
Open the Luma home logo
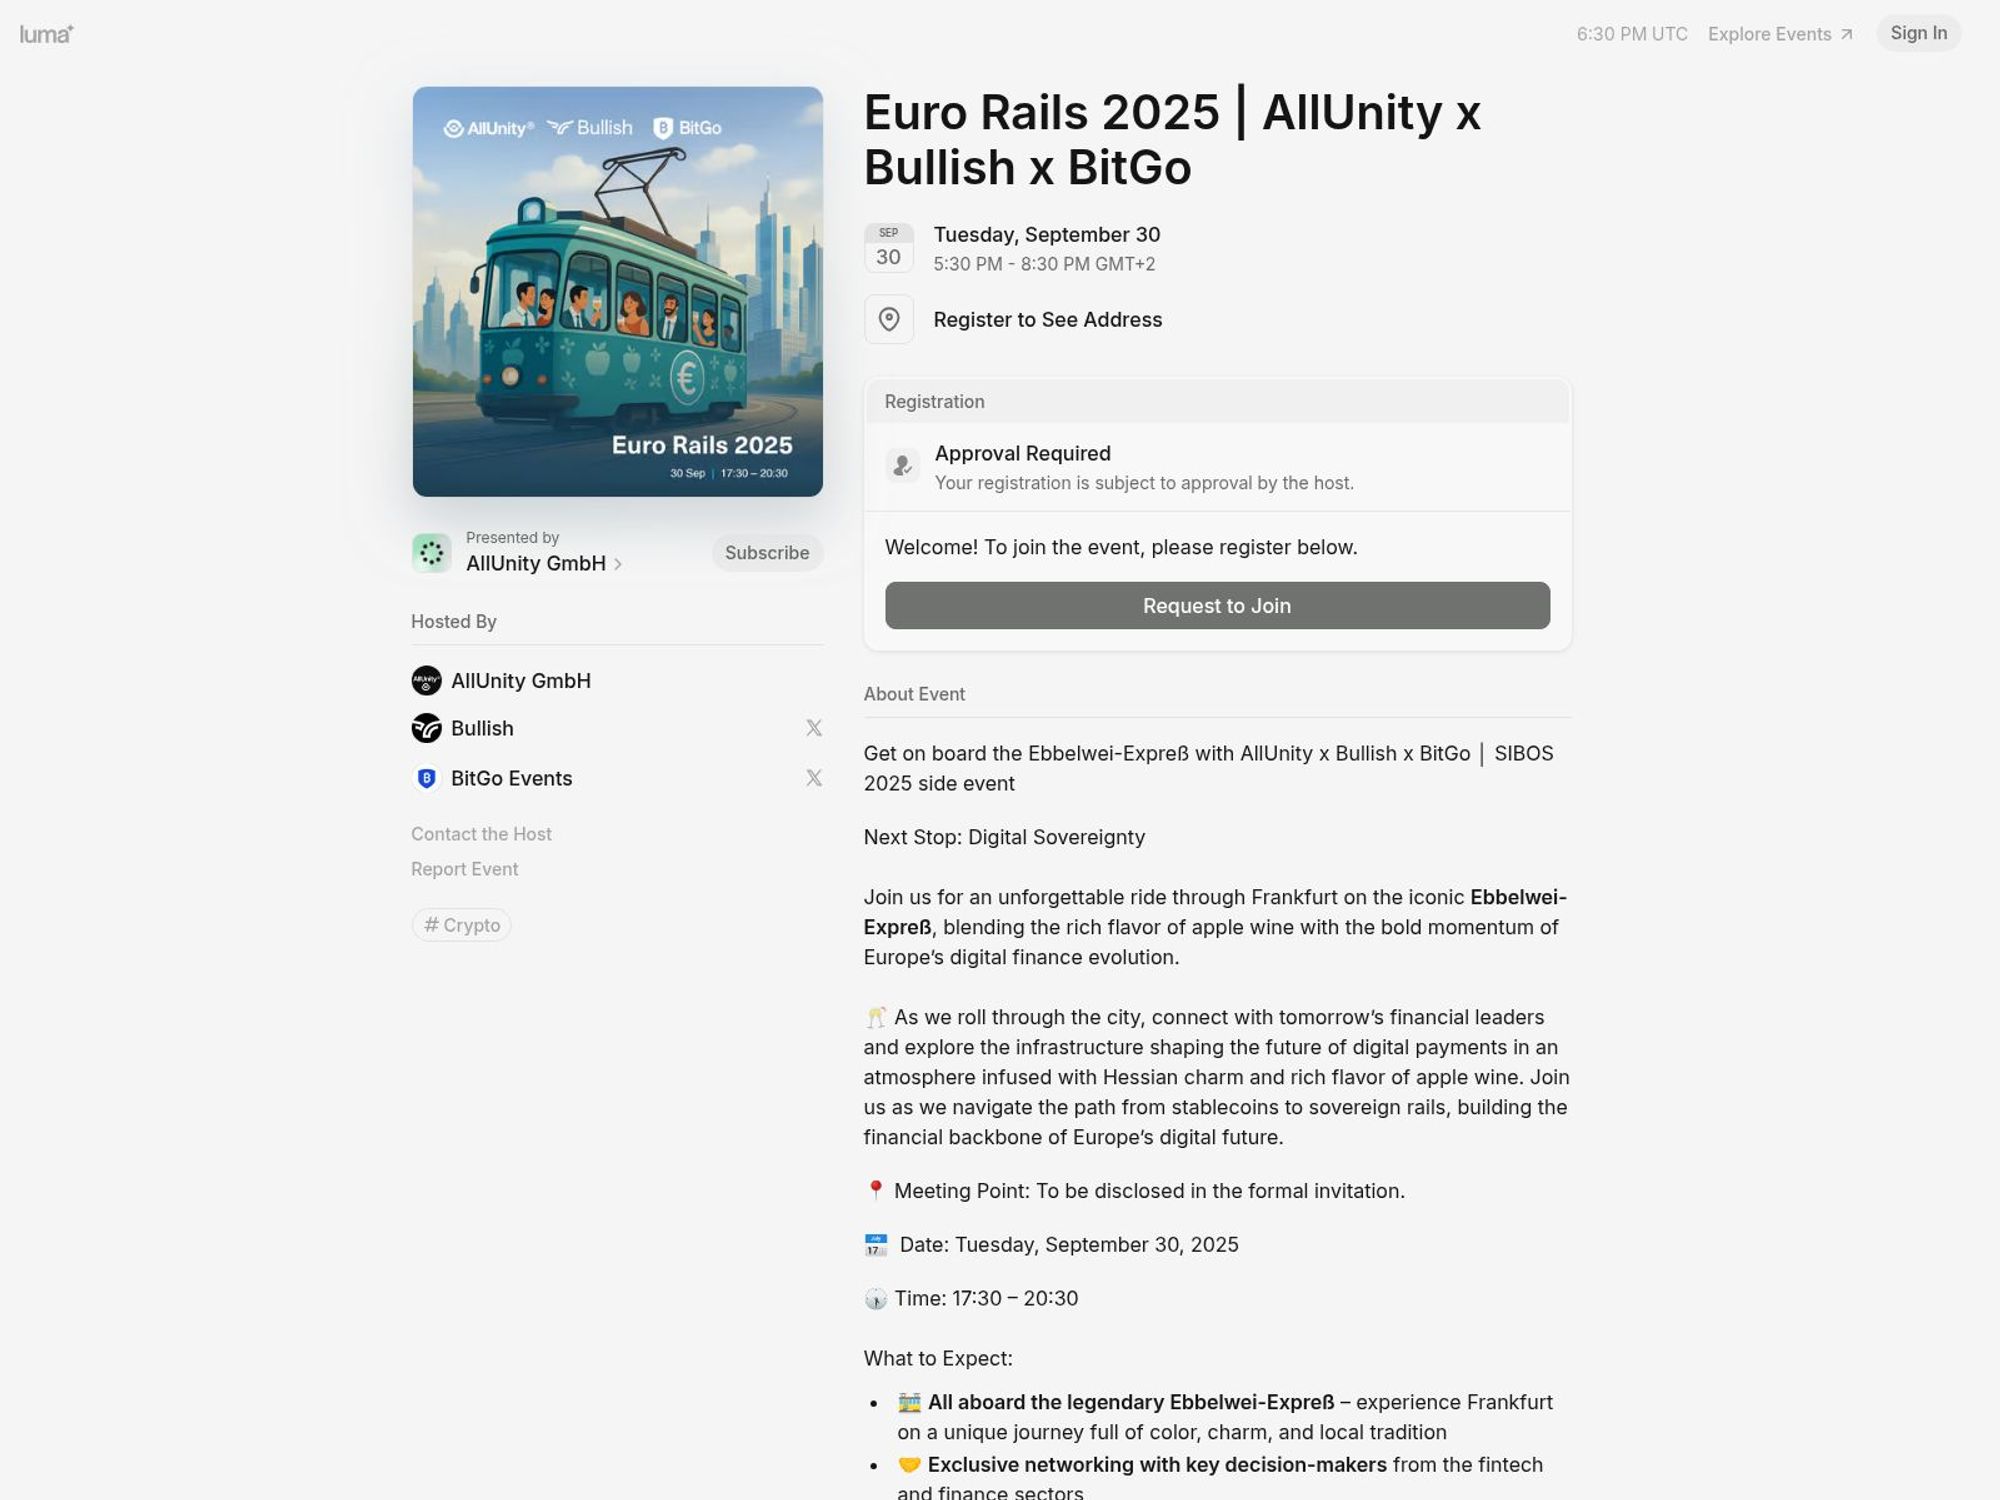tap(46, 34)
